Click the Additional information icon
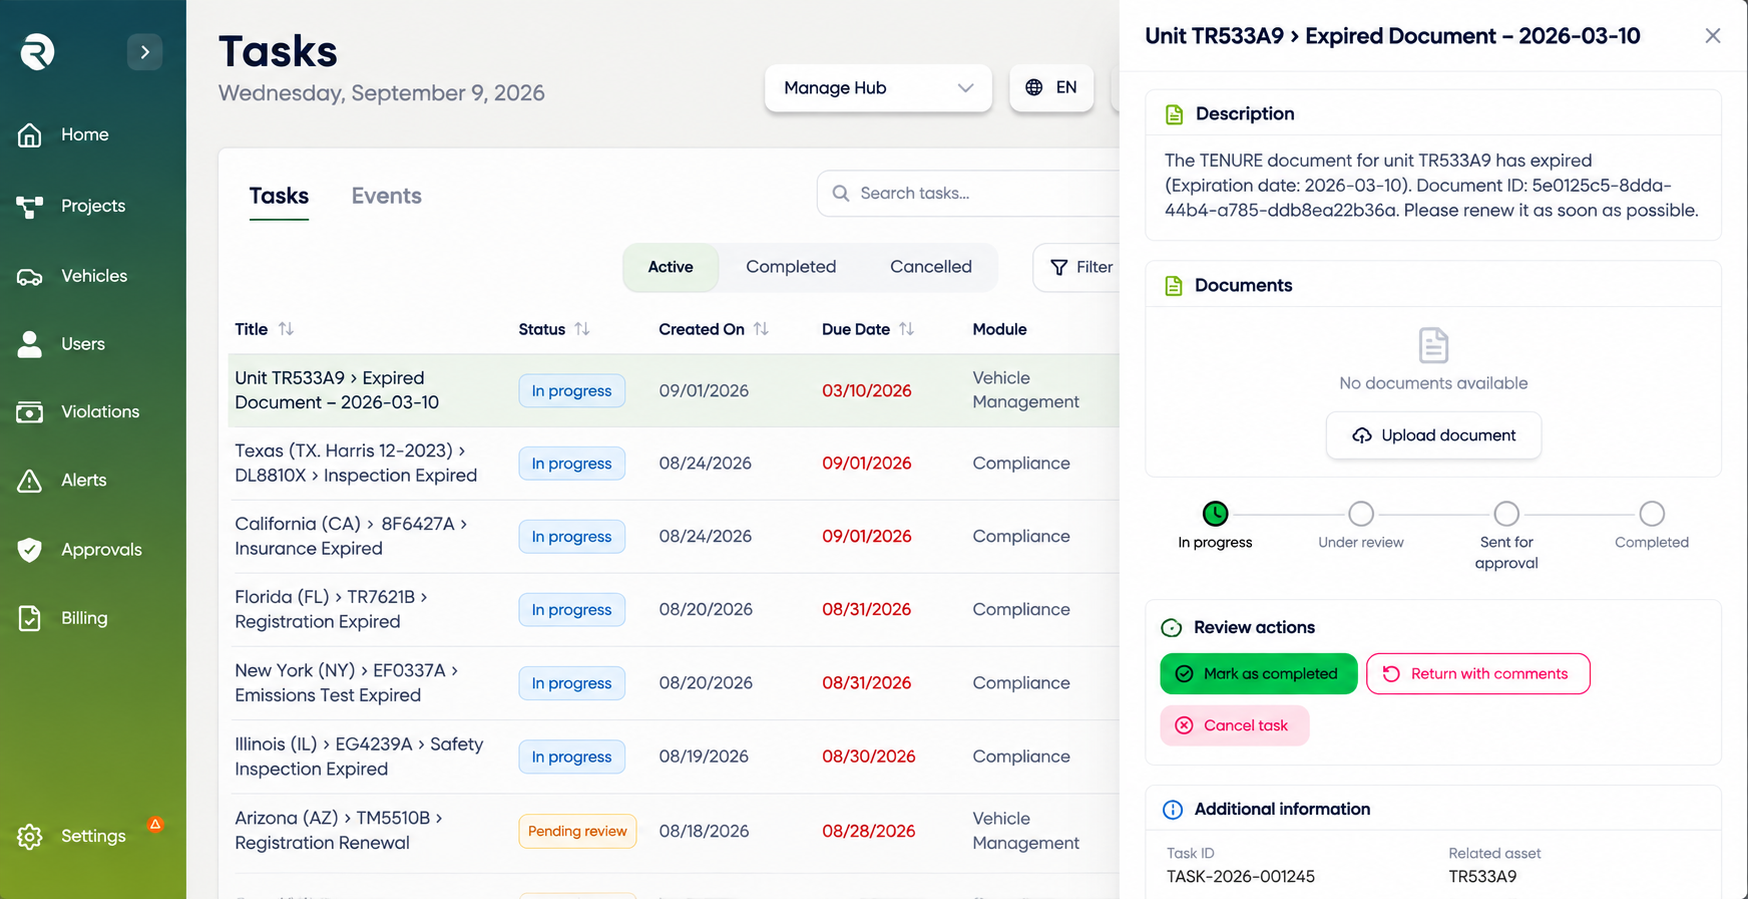 click(1173, 810)
